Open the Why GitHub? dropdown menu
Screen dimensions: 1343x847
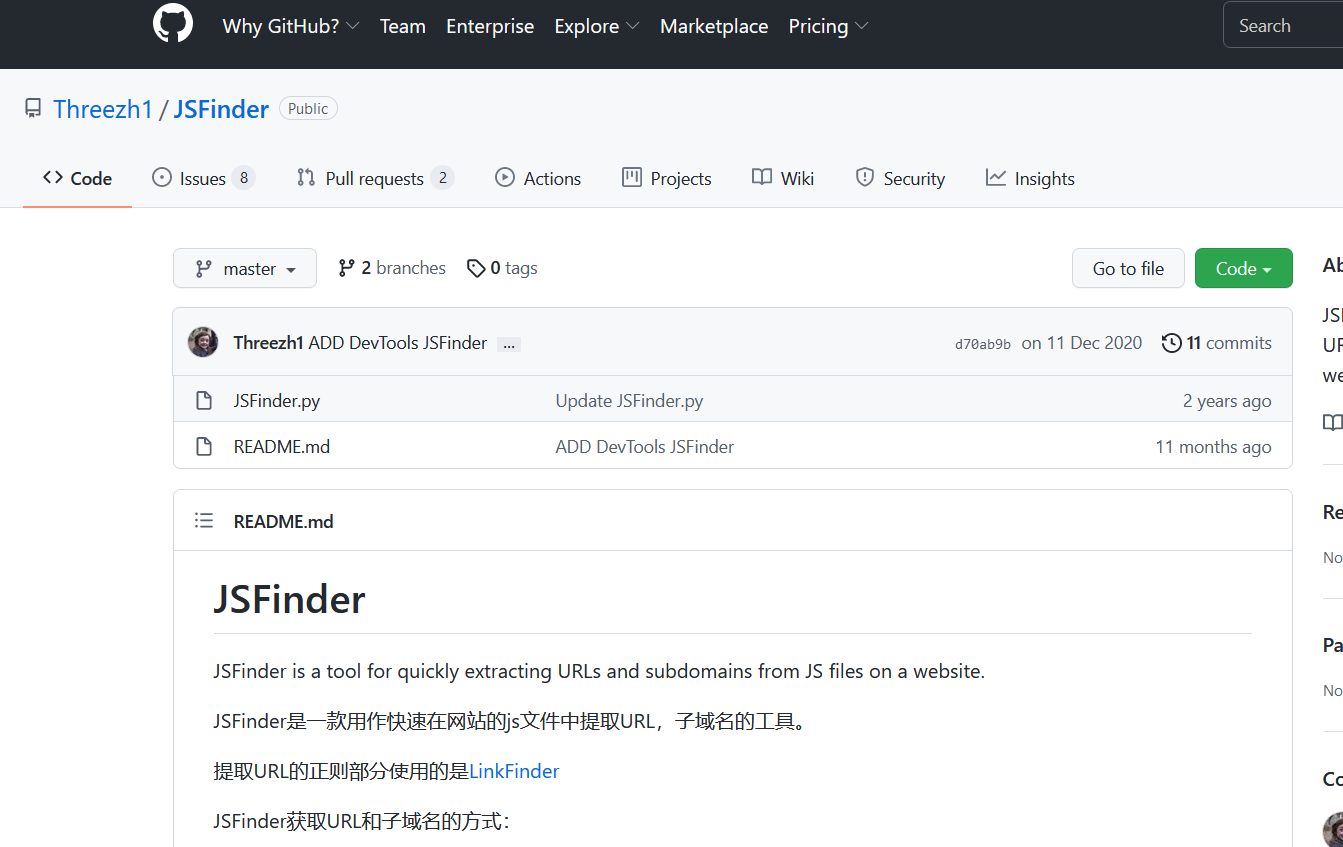(291, 27)
